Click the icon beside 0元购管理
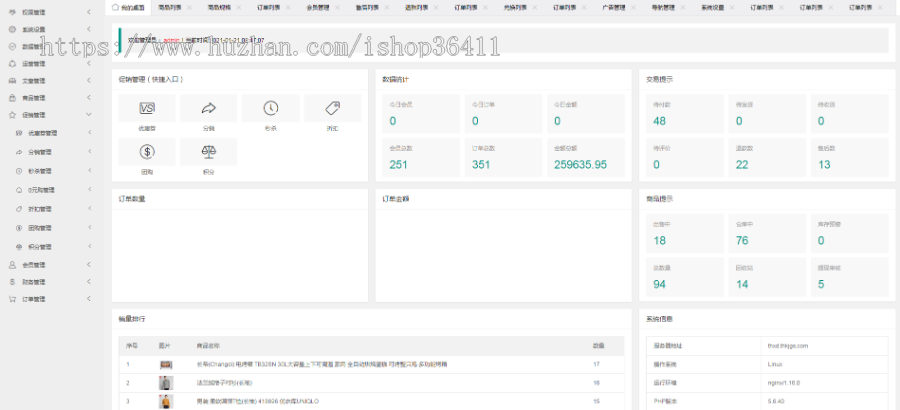The height and width of the screenshot is (410, 900). point(19,190)
